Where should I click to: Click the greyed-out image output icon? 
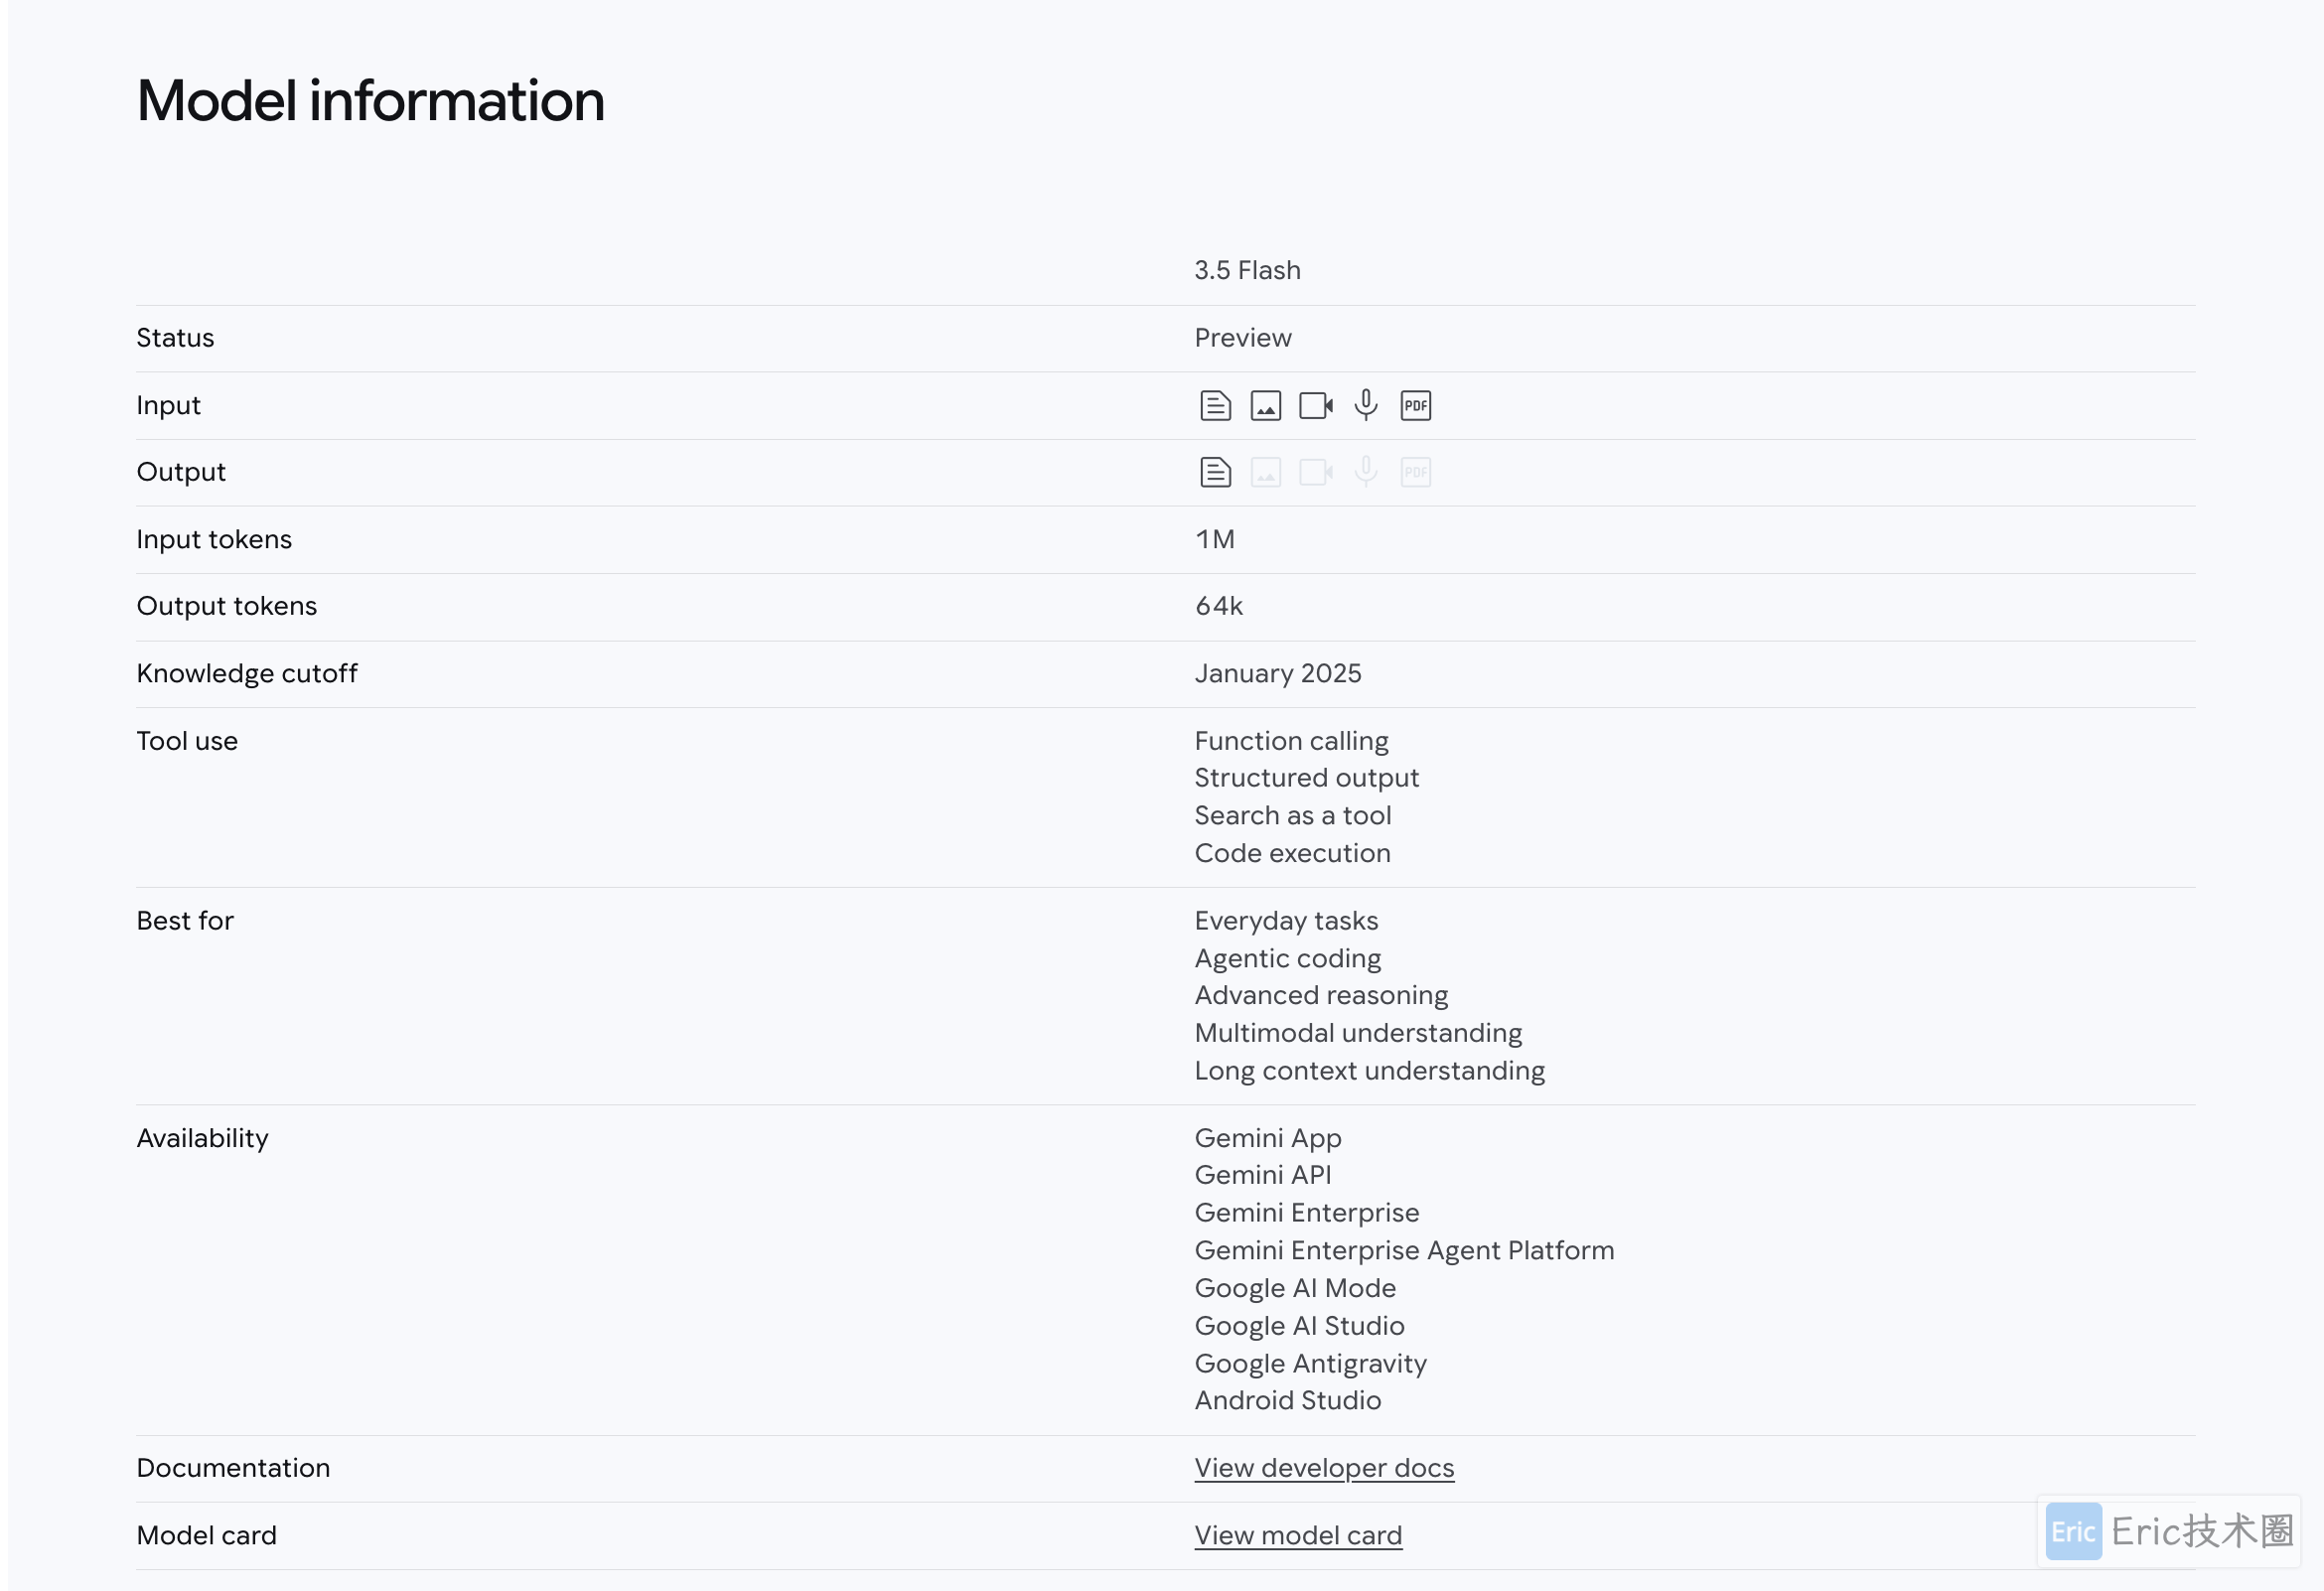click(1265, 472)
